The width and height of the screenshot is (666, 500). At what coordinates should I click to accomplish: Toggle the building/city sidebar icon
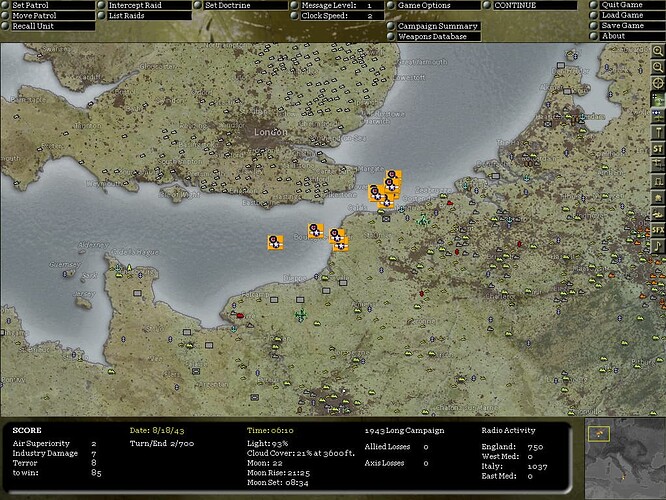click(658, 198)
